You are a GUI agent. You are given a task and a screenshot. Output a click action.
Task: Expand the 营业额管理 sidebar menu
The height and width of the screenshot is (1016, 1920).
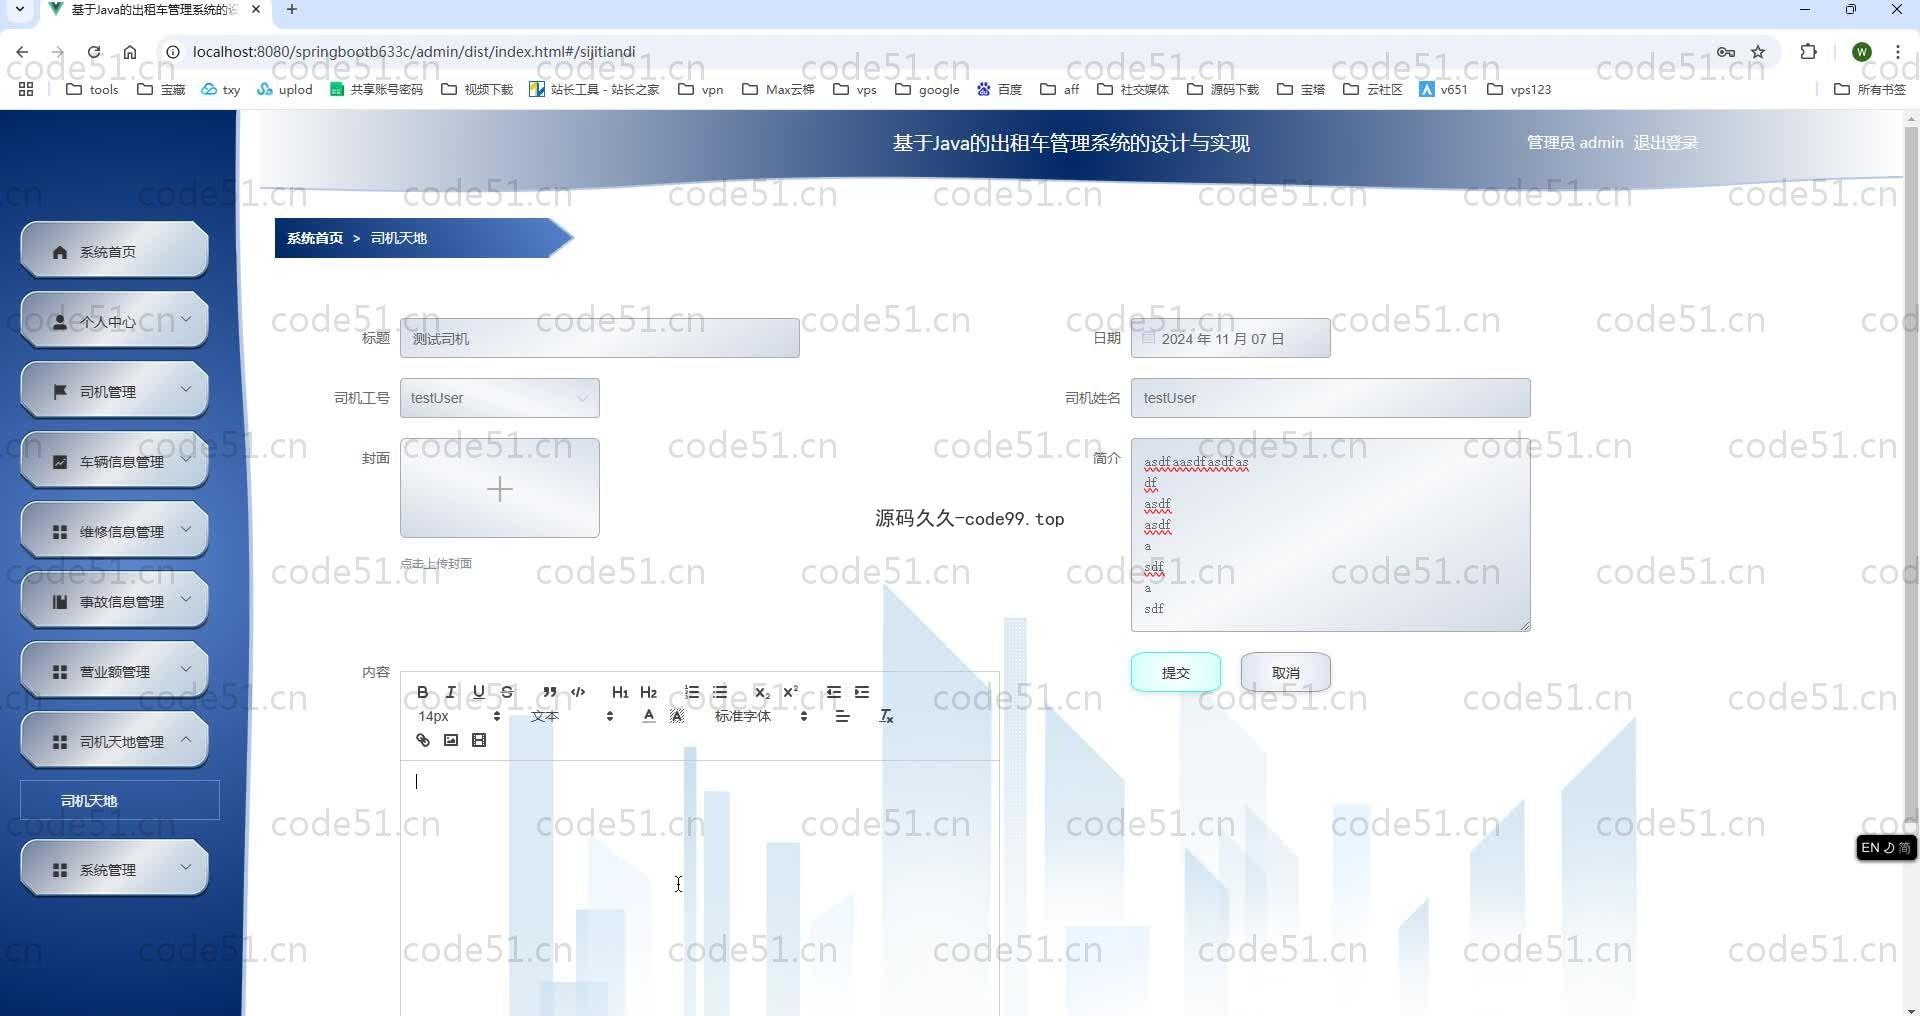tap(114, 671)
